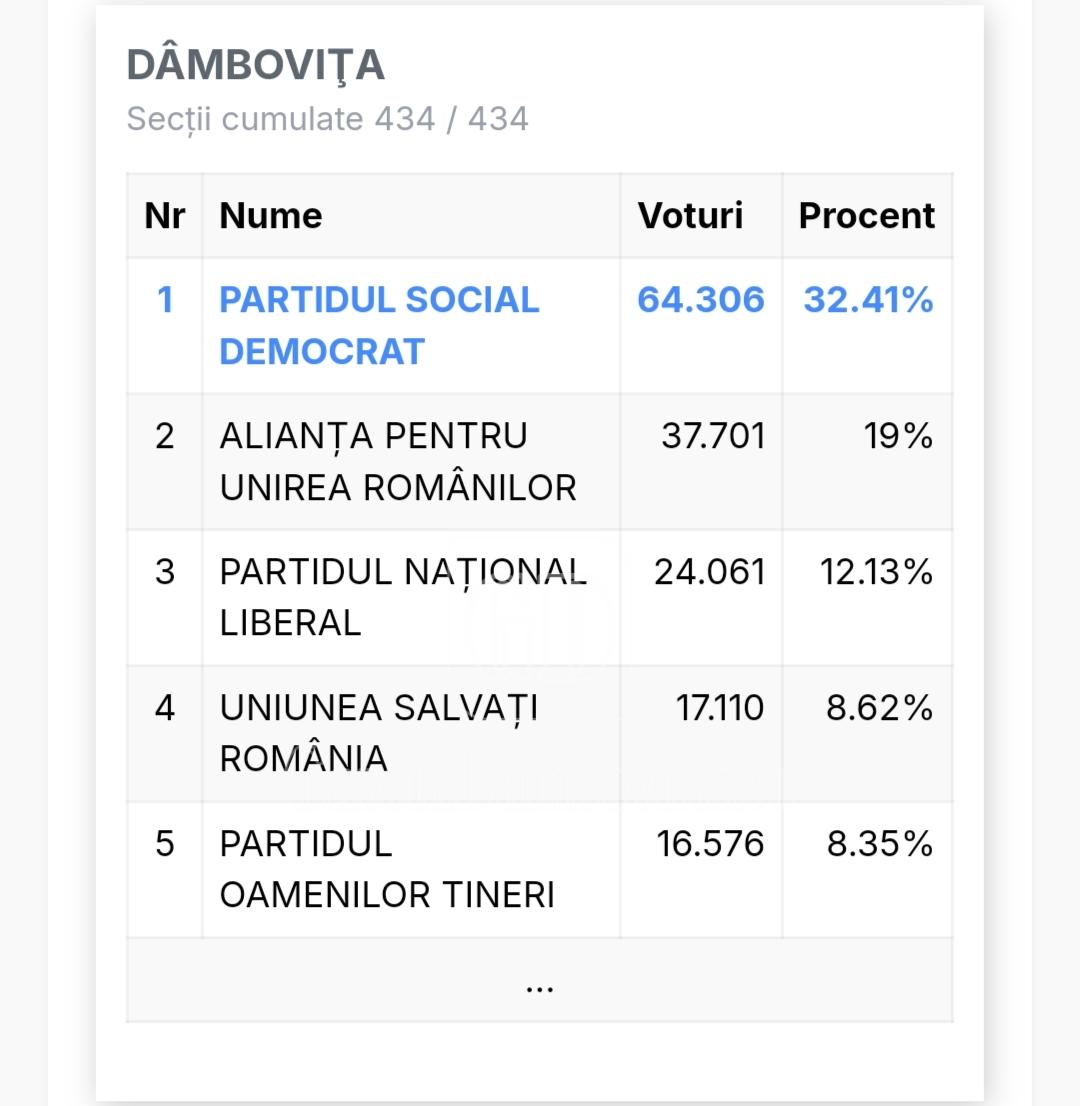
Task: Select Alianța pentru Unirea Românilor row
Action: [540, 461]
